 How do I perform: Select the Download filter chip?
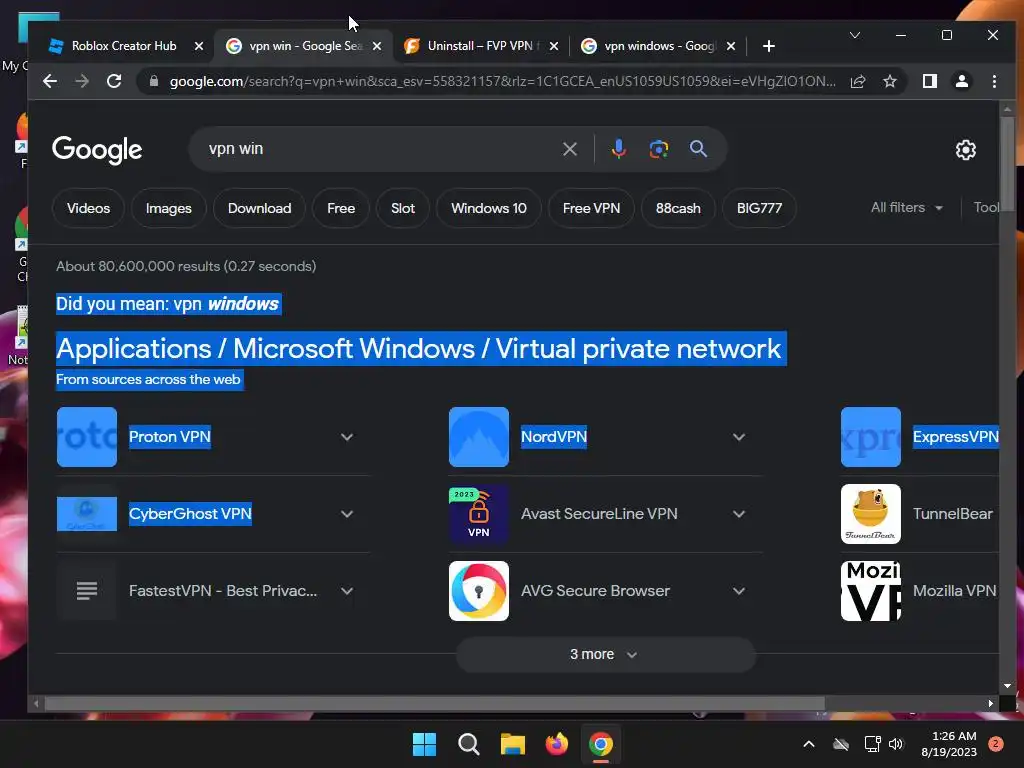(x=259, y=208)
